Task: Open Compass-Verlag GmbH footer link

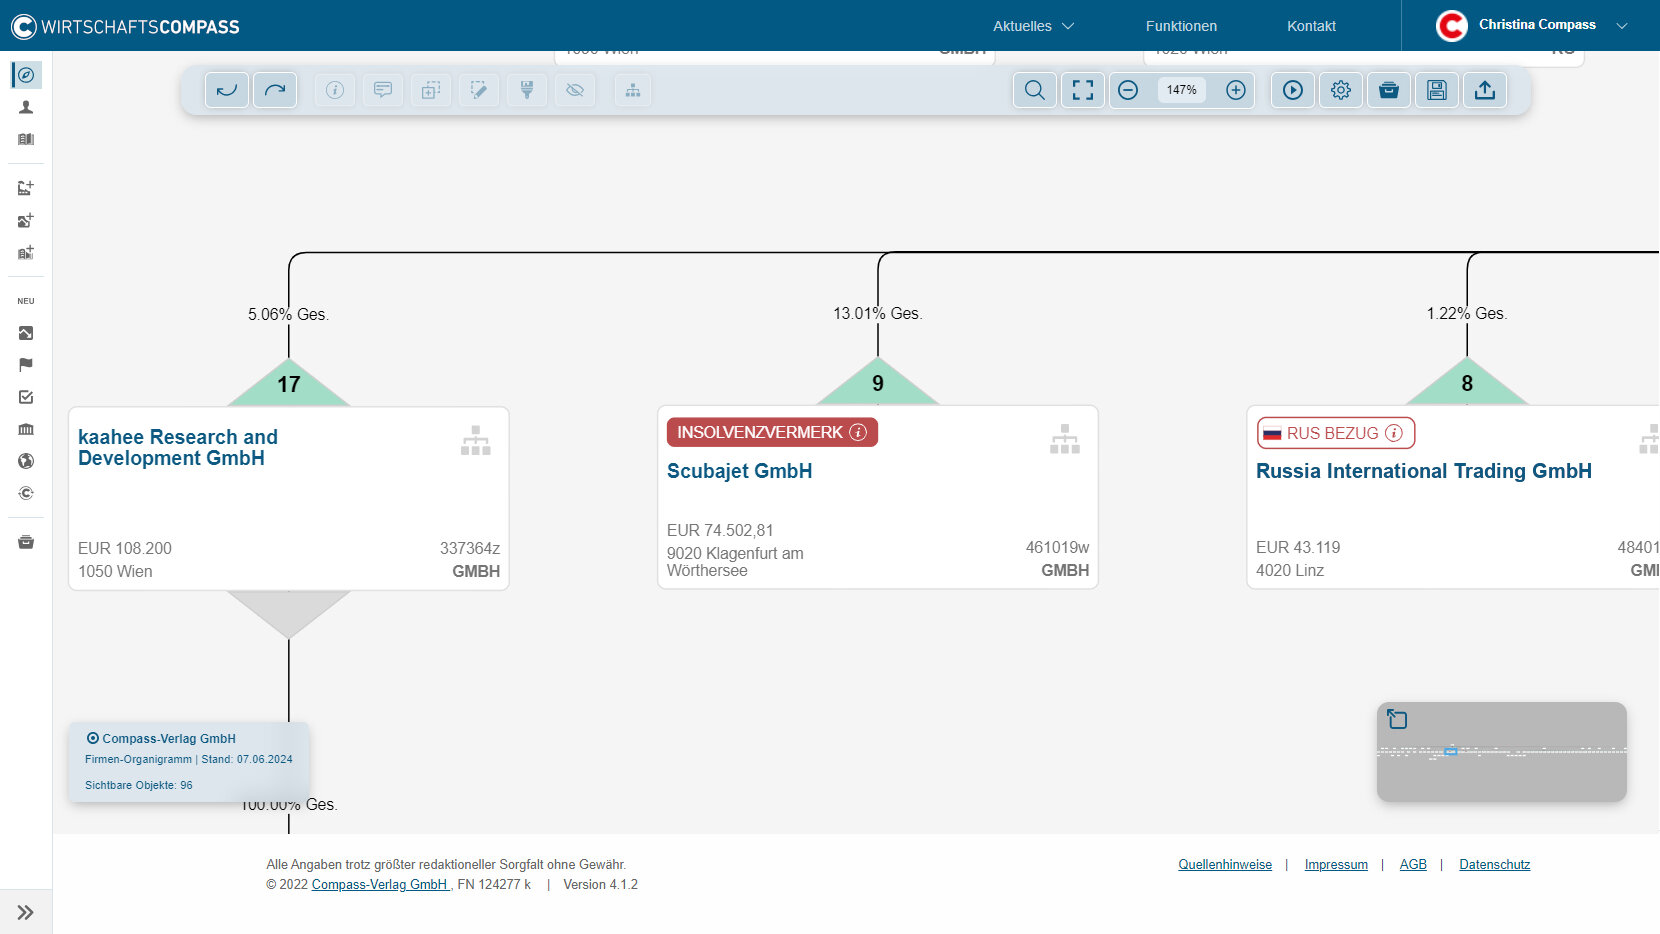Action: [x=380, y=885]
